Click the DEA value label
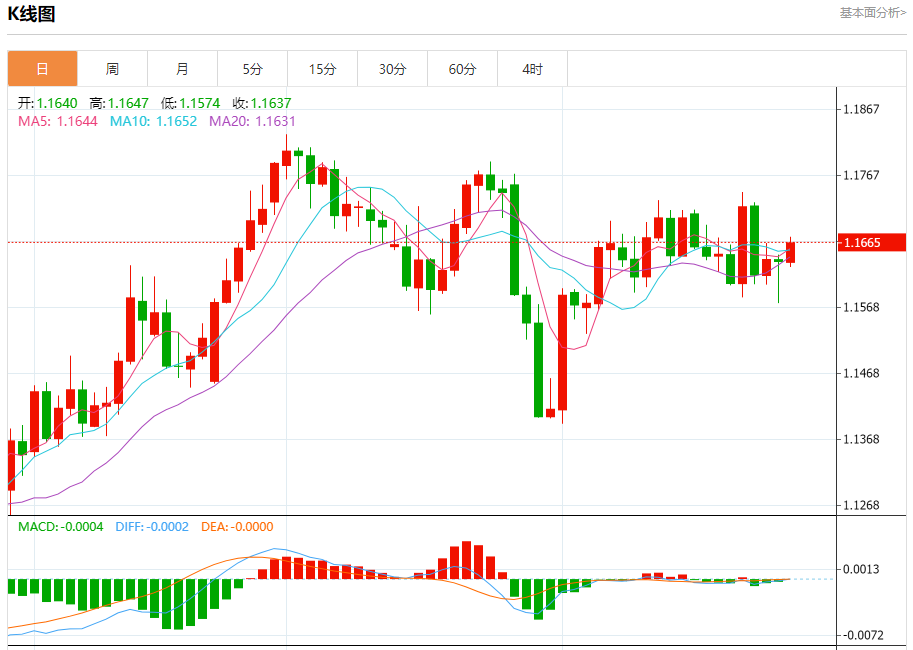 coord(237,527)
